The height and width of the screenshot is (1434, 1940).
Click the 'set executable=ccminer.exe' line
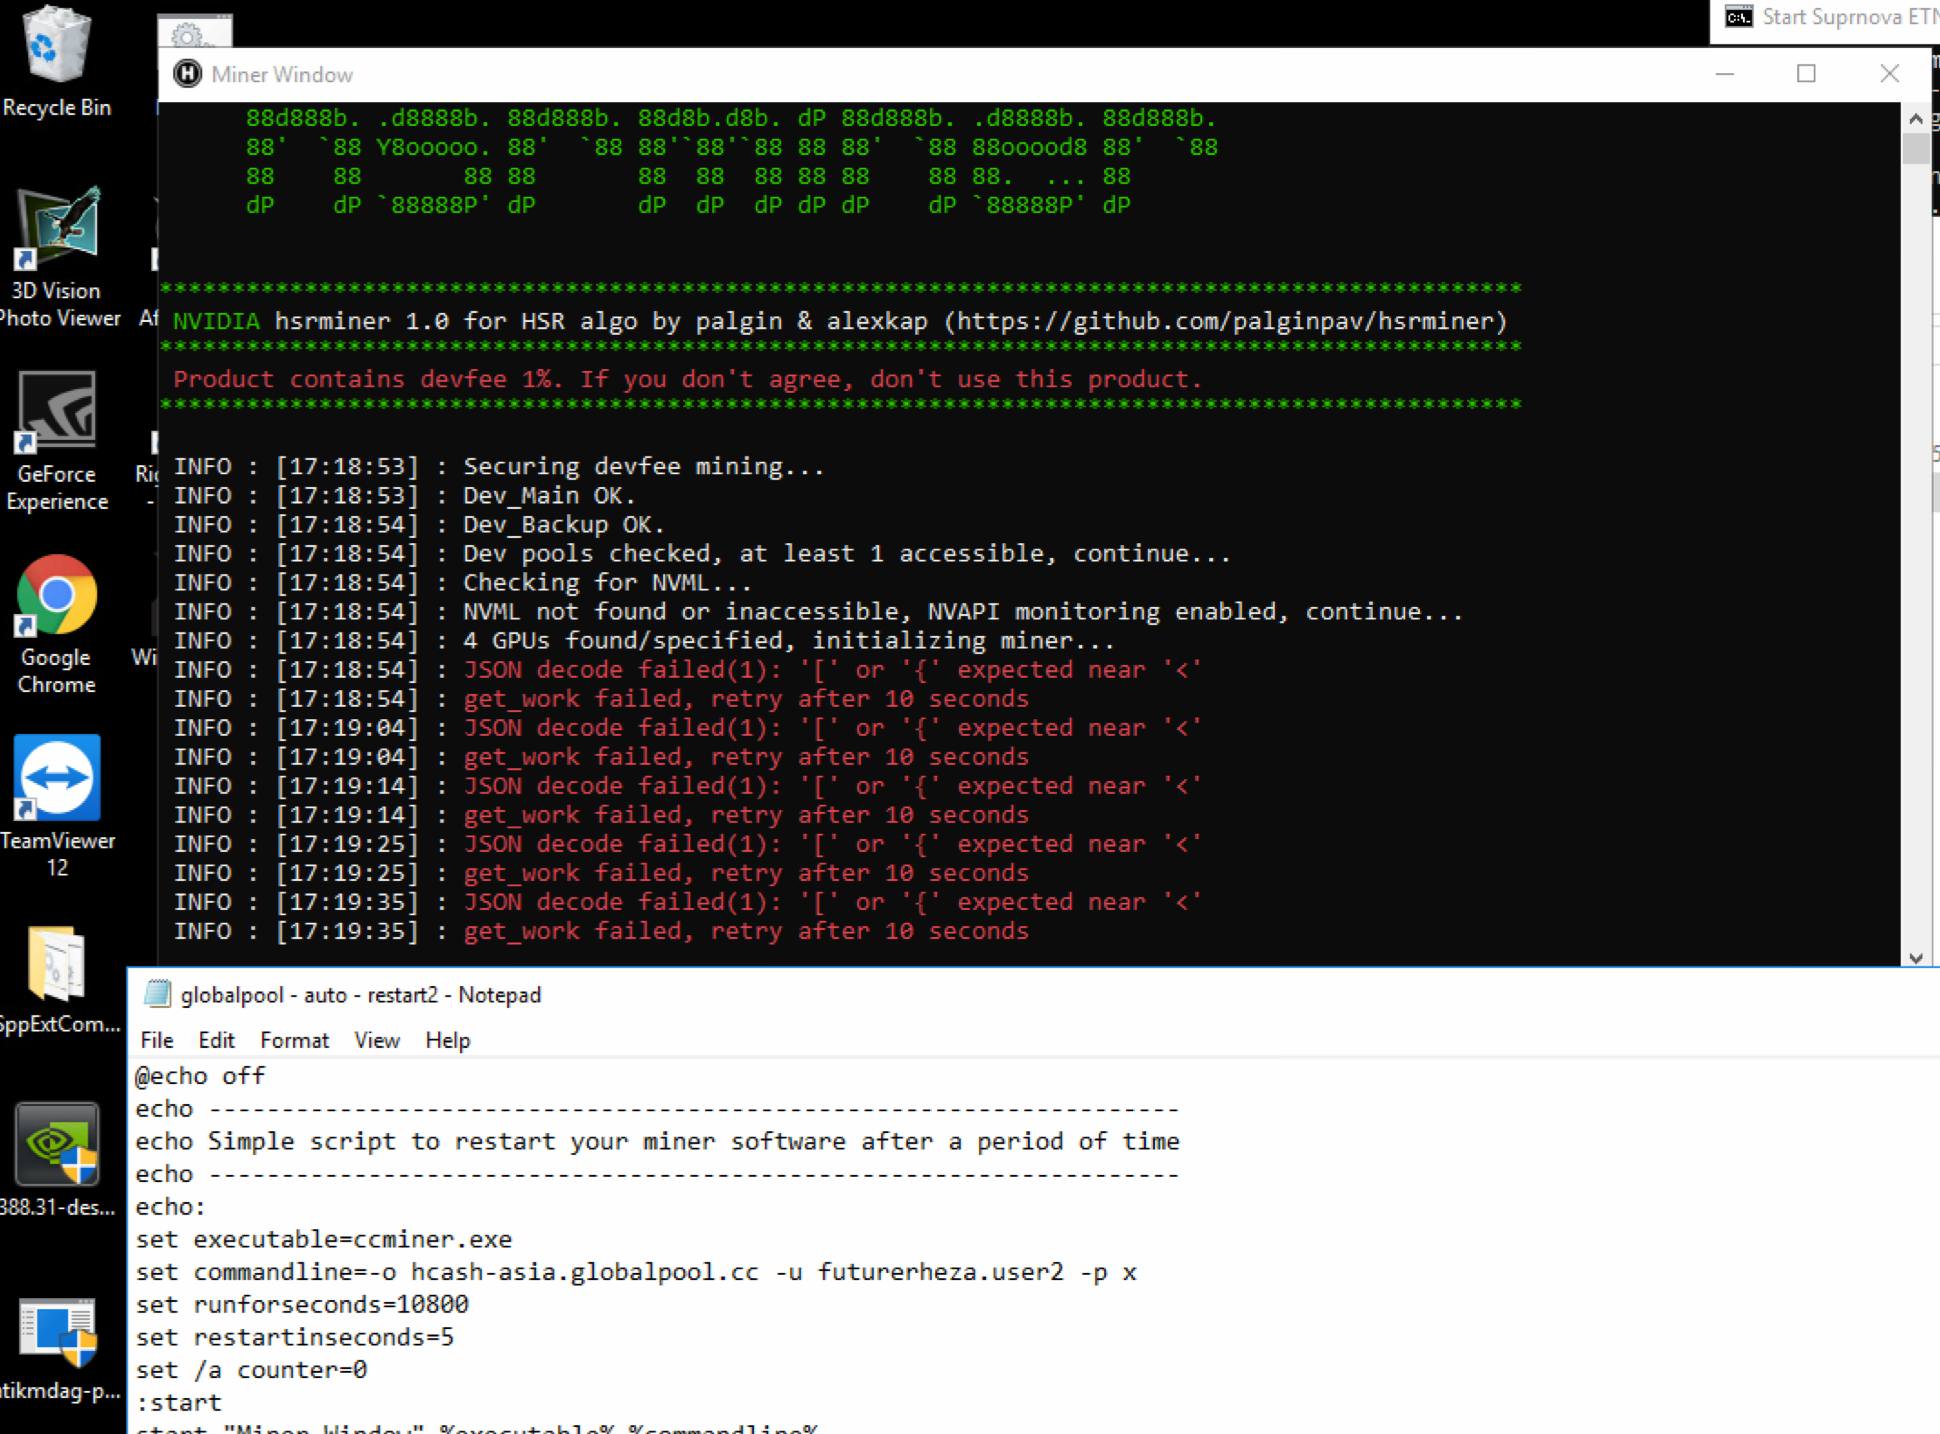(x=324, y=1239)
